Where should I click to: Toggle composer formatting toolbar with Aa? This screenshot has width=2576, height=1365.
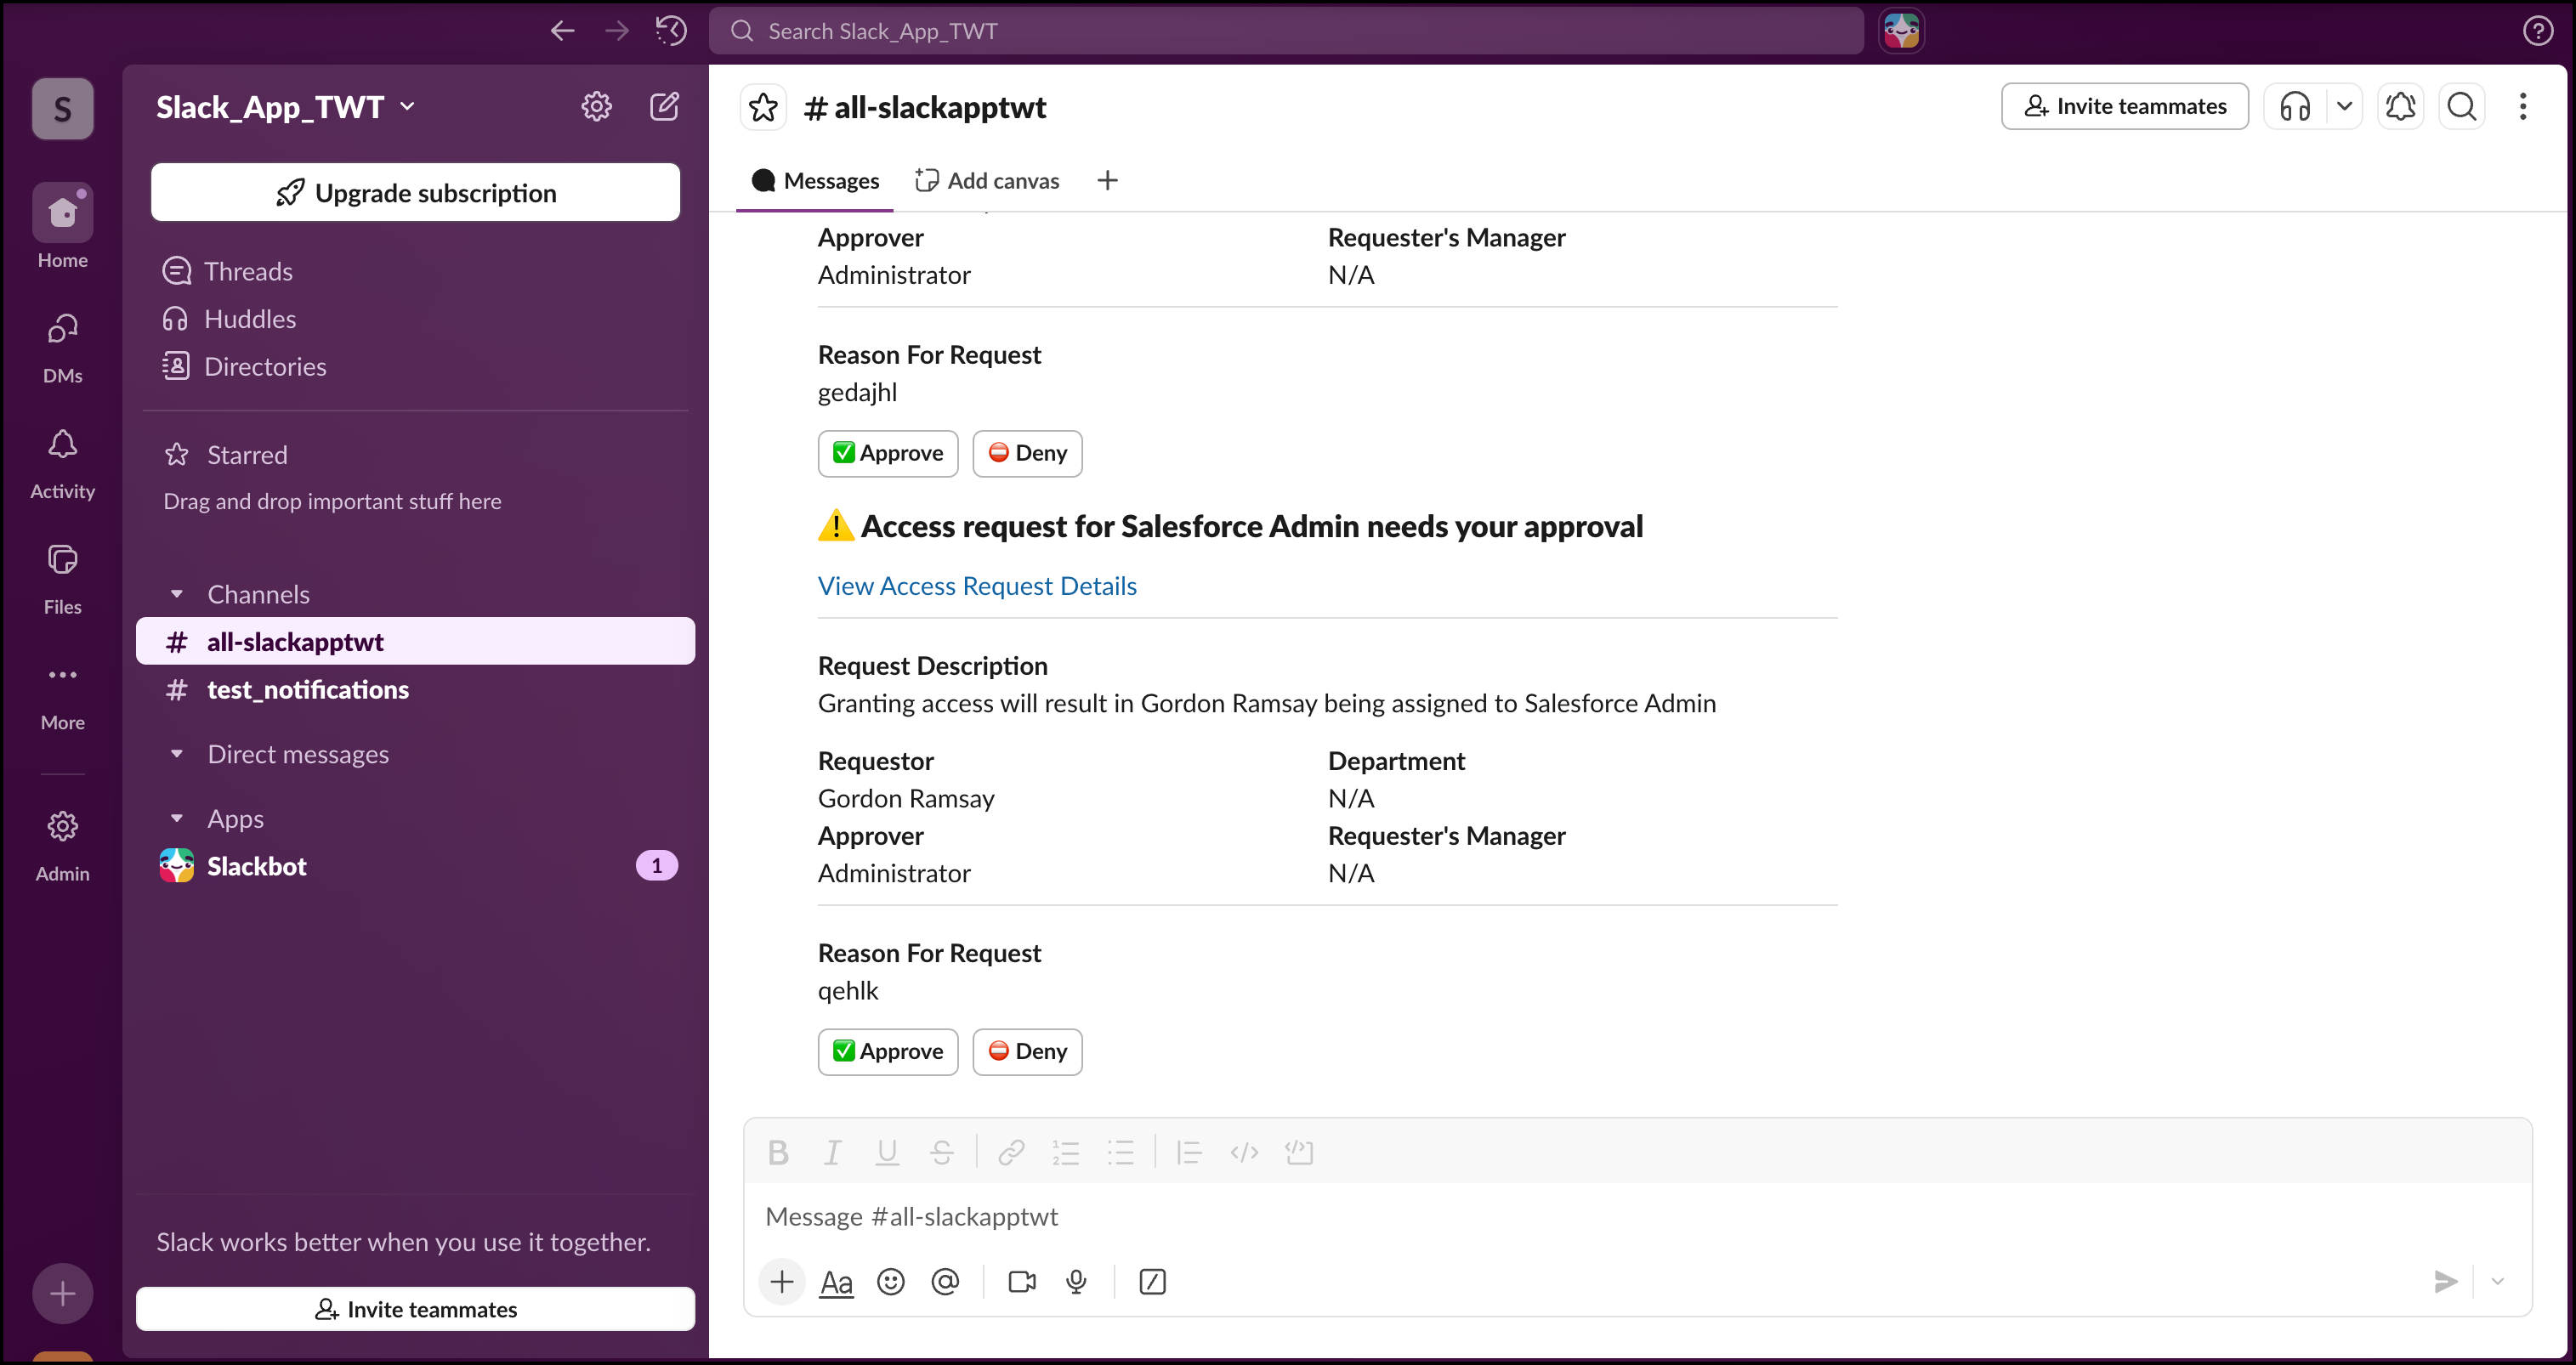pyautogui.click(x=836, y=1281)
